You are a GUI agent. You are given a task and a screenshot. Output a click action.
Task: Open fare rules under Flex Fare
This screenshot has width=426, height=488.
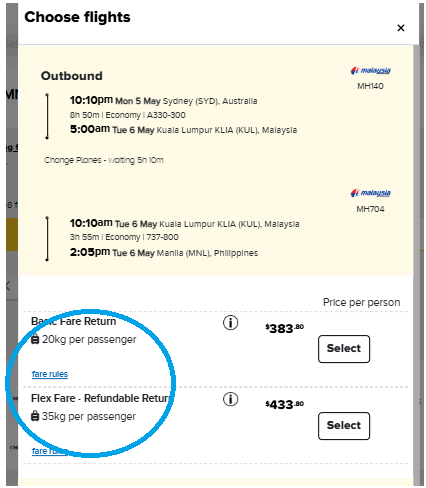50,451
